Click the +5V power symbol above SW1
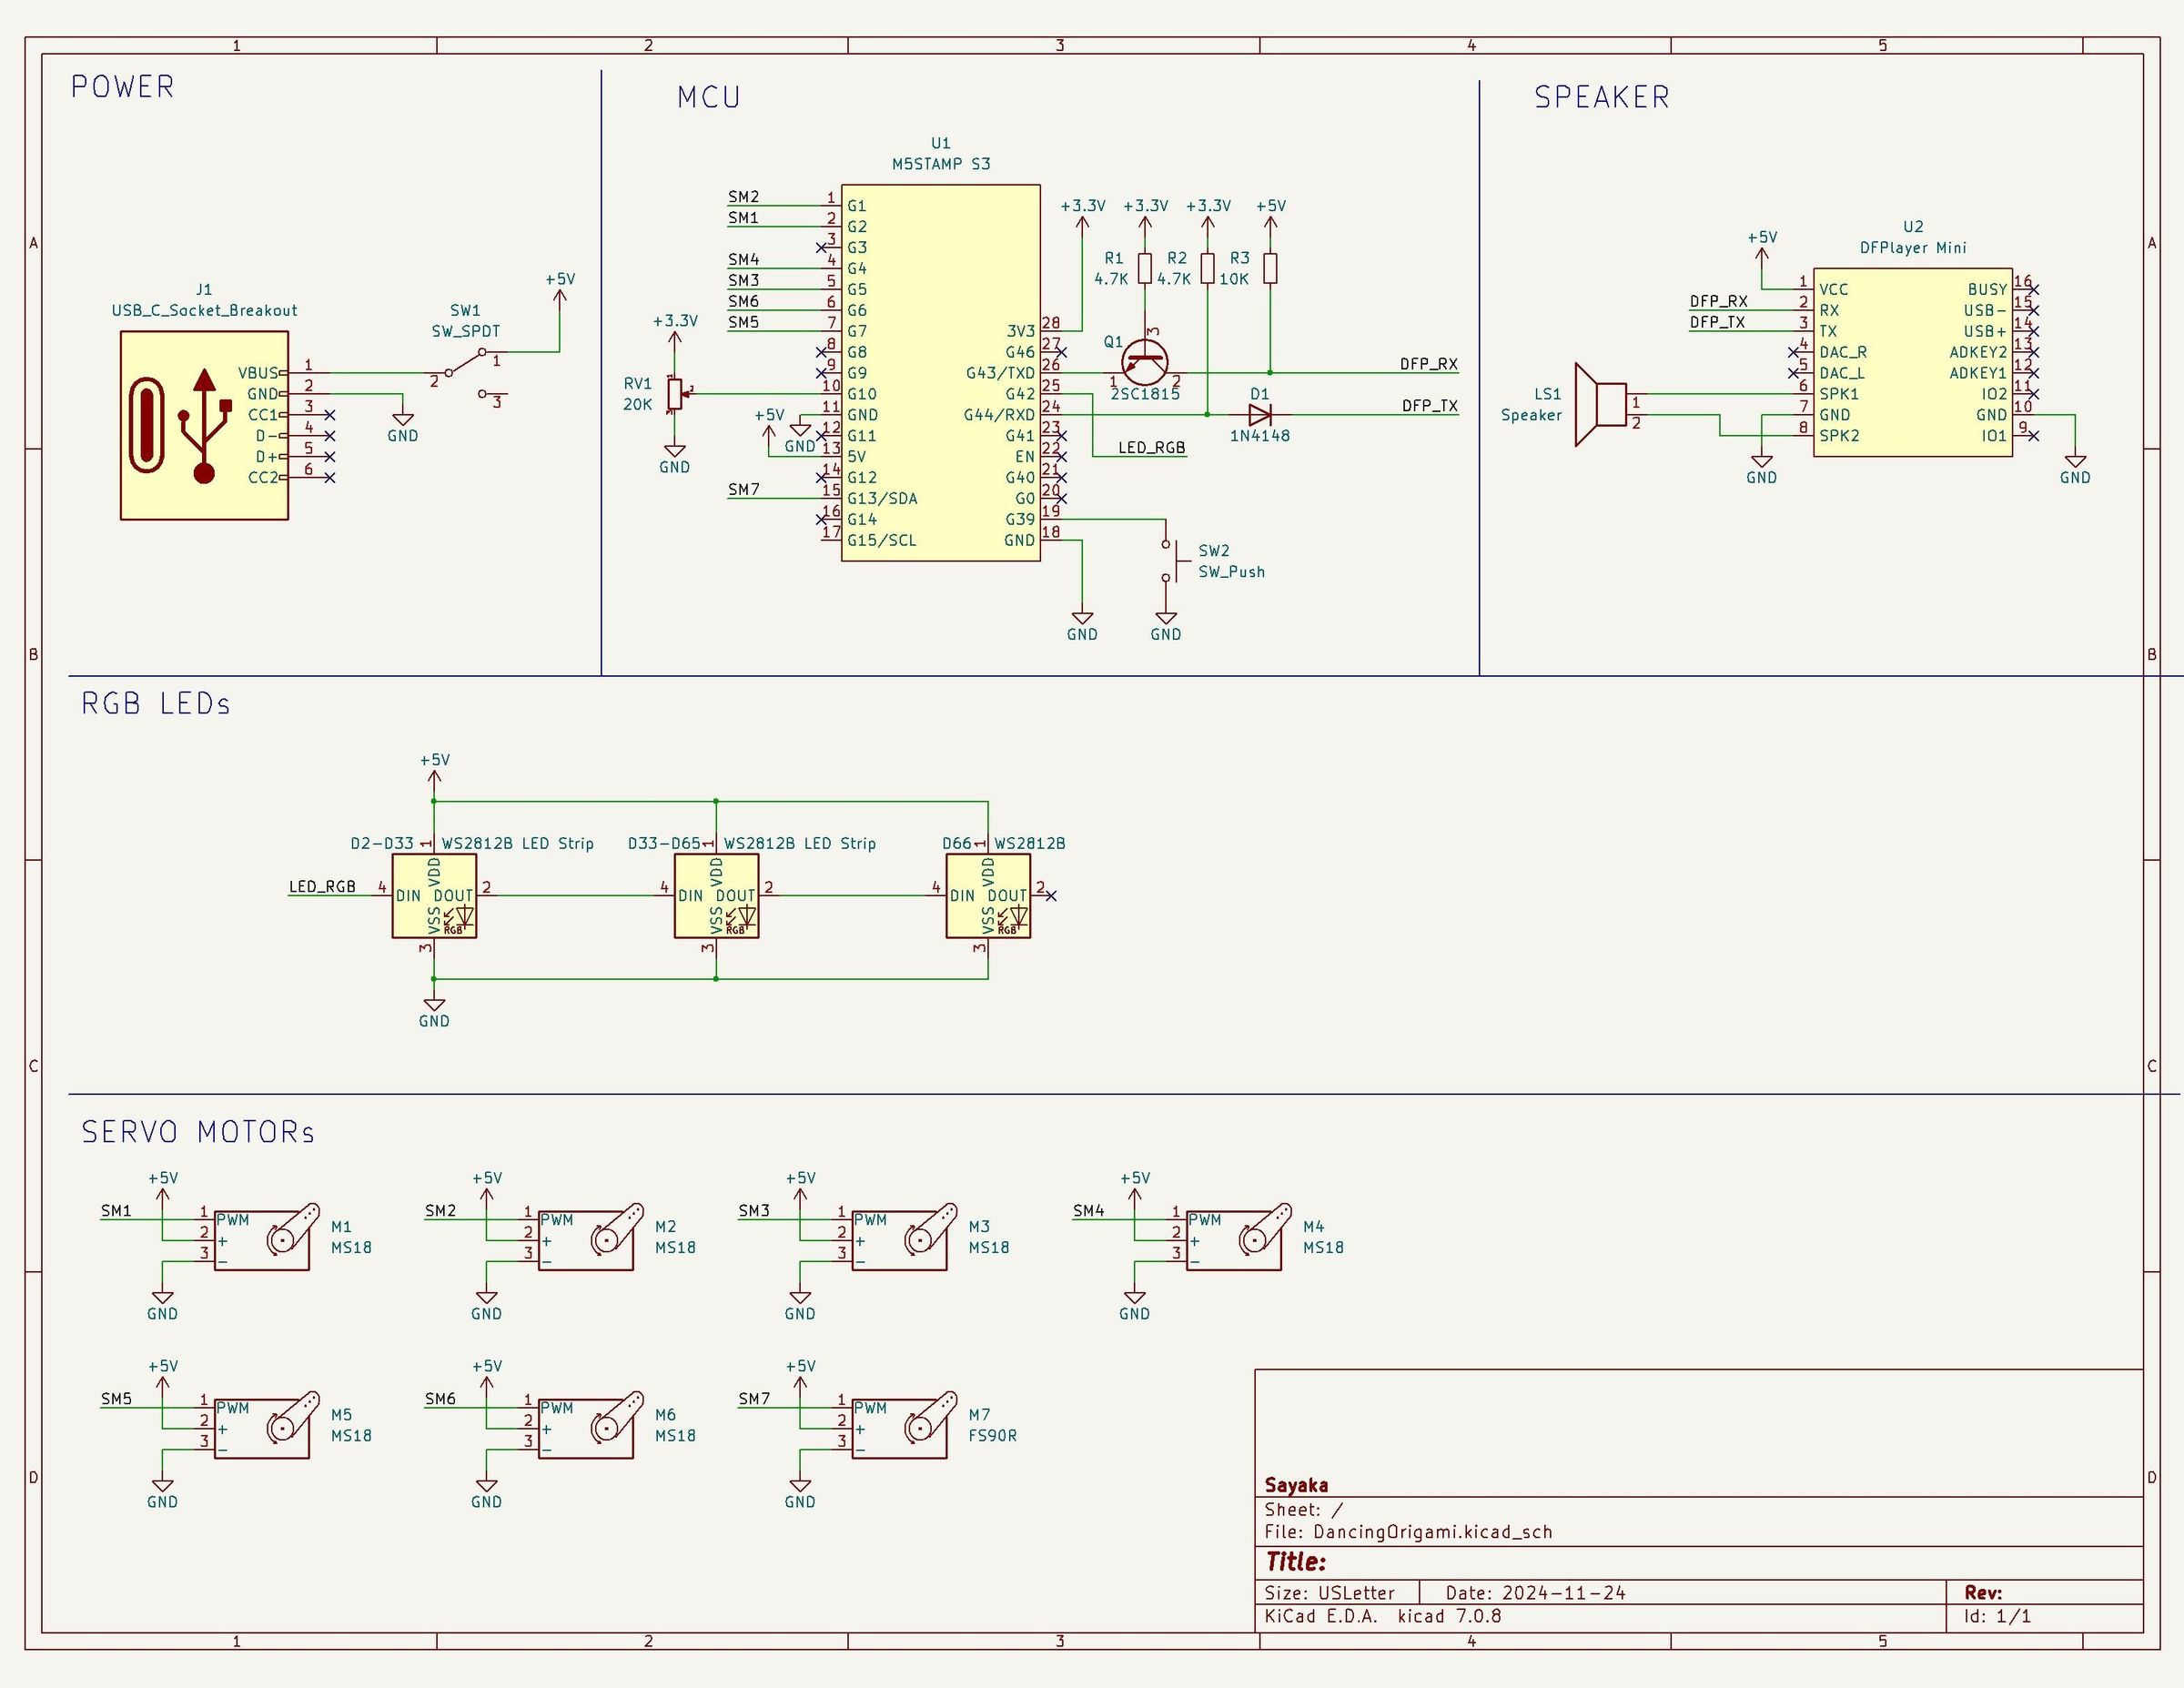The height and width of the screenshot is (1688, 2184). (560, 292)
